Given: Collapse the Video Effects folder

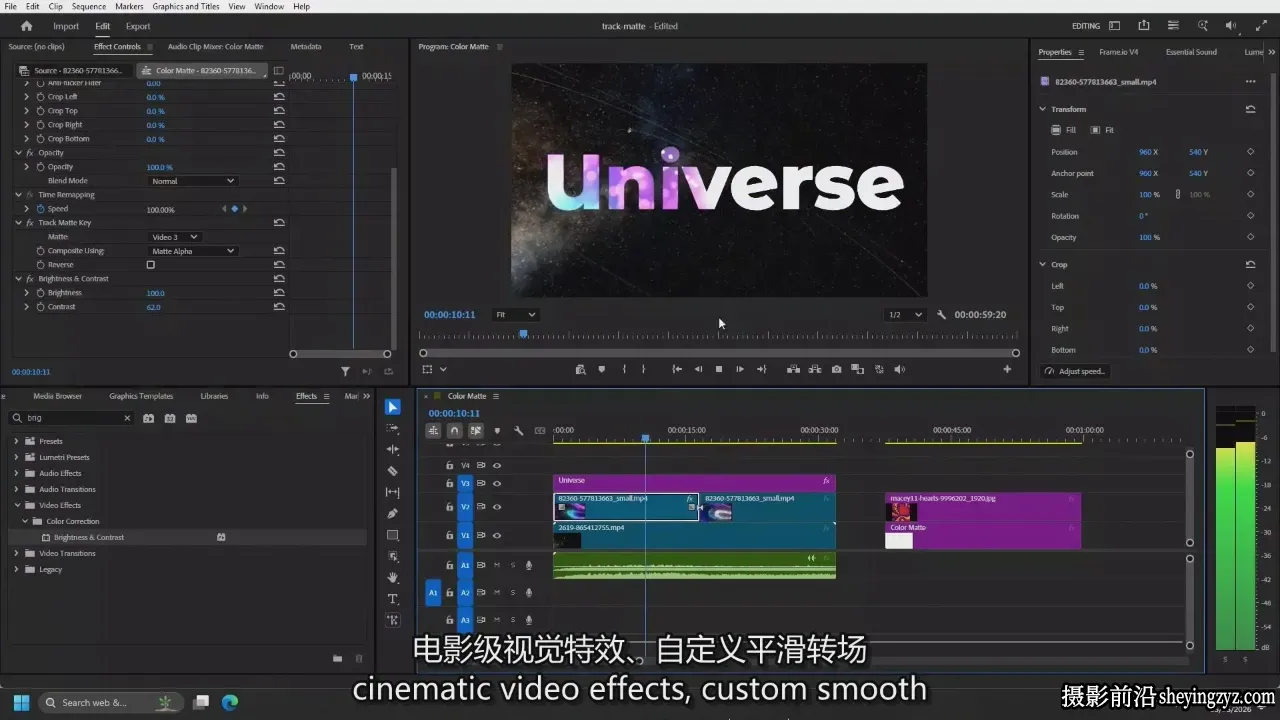Looking at the screenshot, I should click(16, 505).
